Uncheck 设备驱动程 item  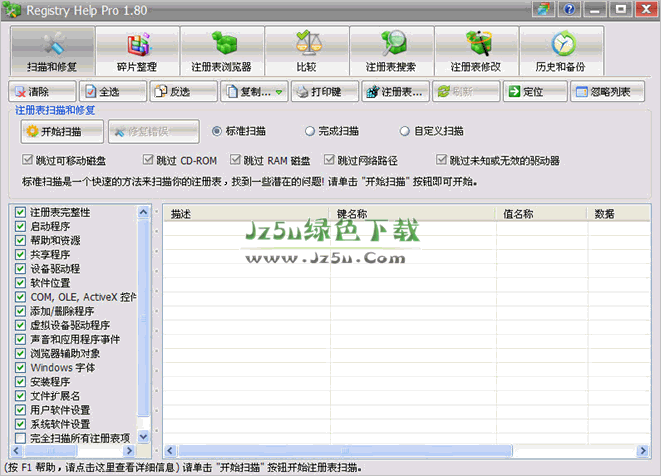pyautogui.click(x=20, y=269)
